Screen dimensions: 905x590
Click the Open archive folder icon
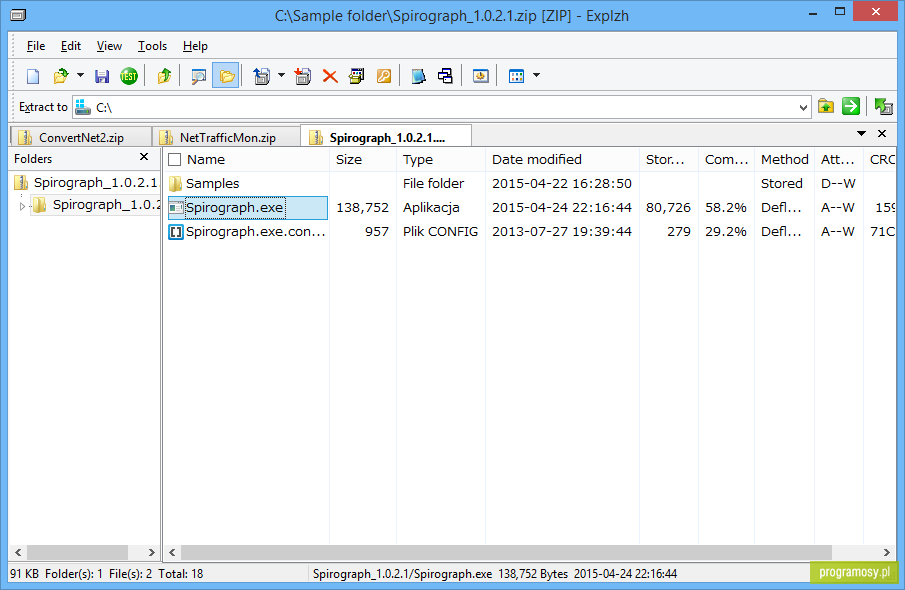point(60,76)
